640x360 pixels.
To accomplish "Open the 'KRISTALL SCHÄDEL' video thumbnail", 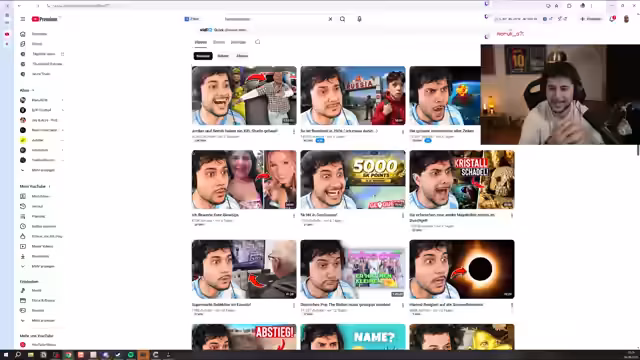I will point(462,180).
